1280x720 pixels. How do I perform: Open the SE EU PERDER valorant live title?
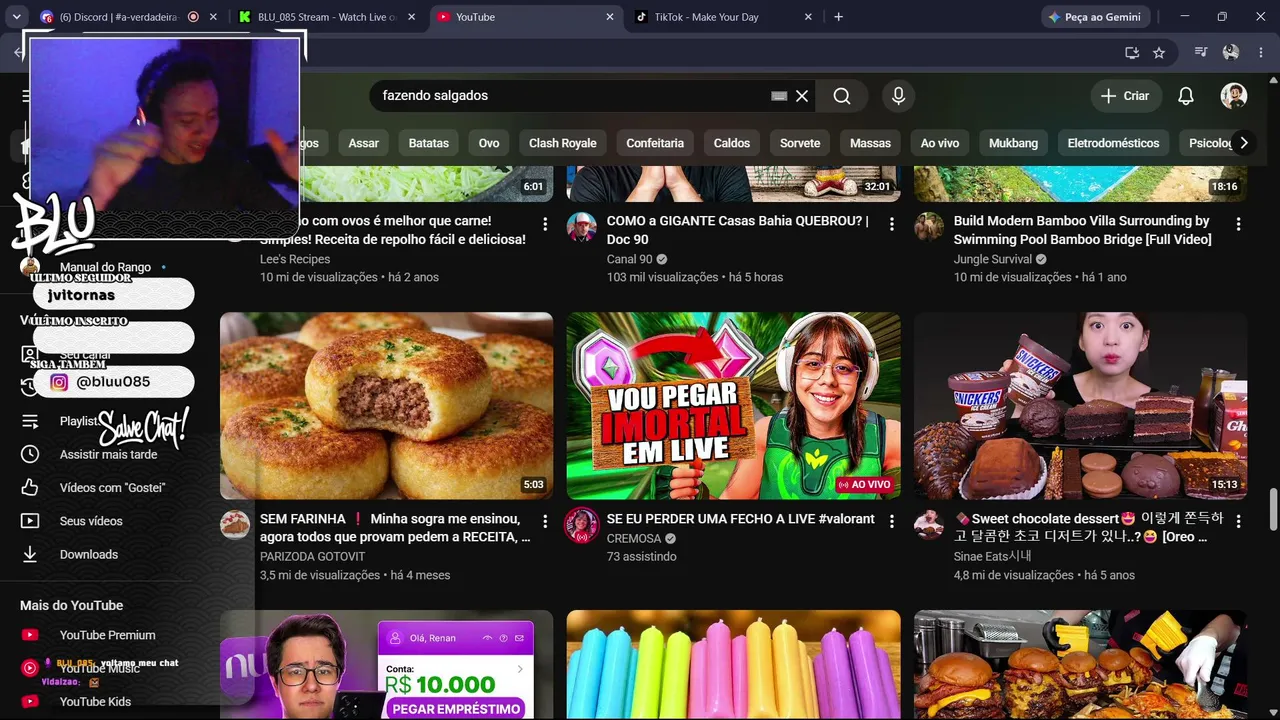[741, 519]
